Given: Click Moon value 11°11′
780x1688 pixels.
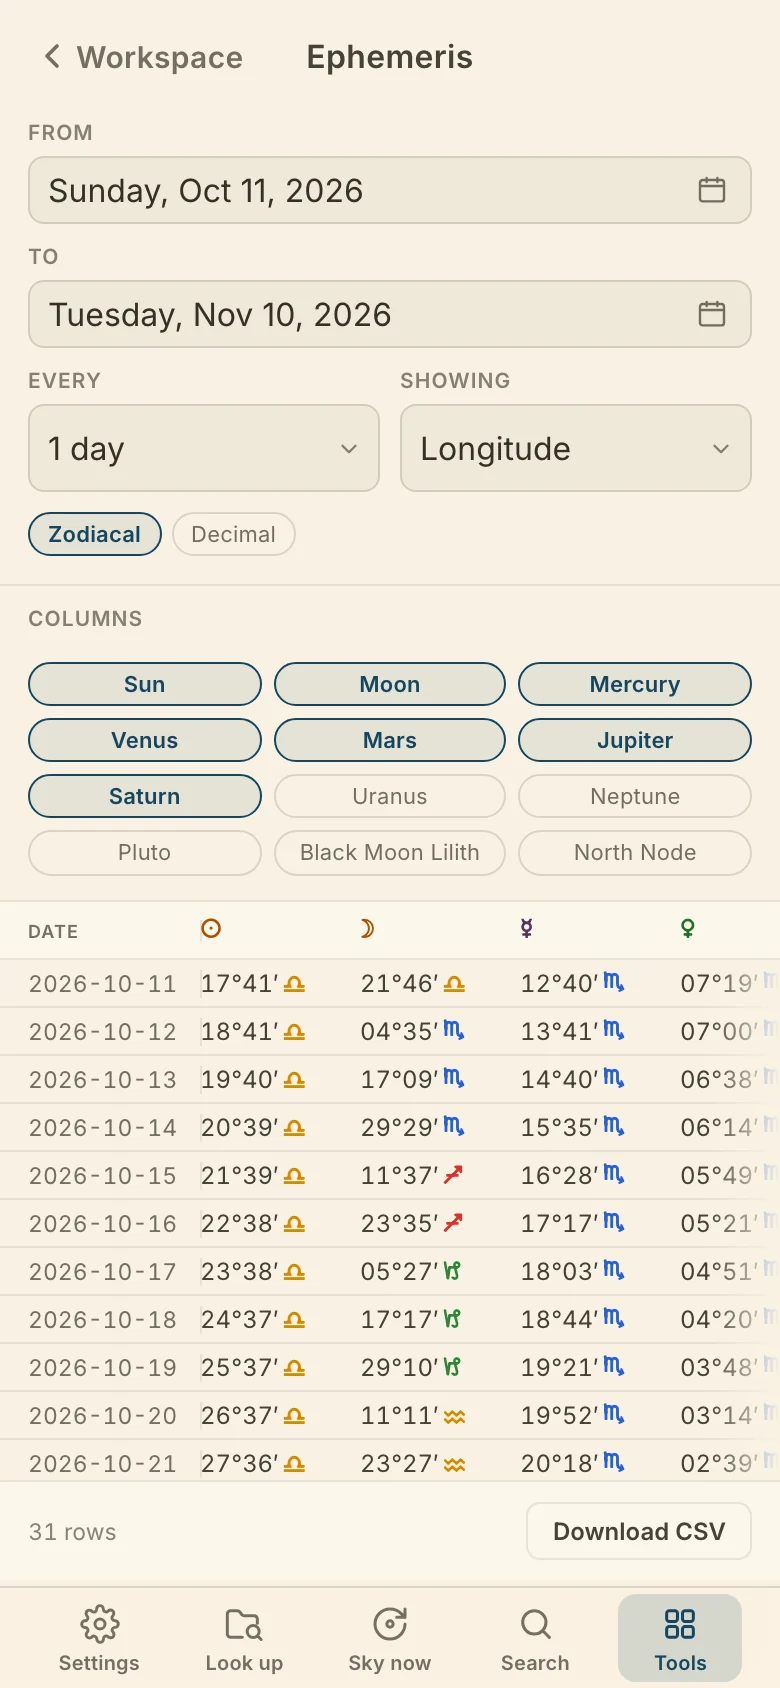Looking at the screenshot, I should 400,1416.
